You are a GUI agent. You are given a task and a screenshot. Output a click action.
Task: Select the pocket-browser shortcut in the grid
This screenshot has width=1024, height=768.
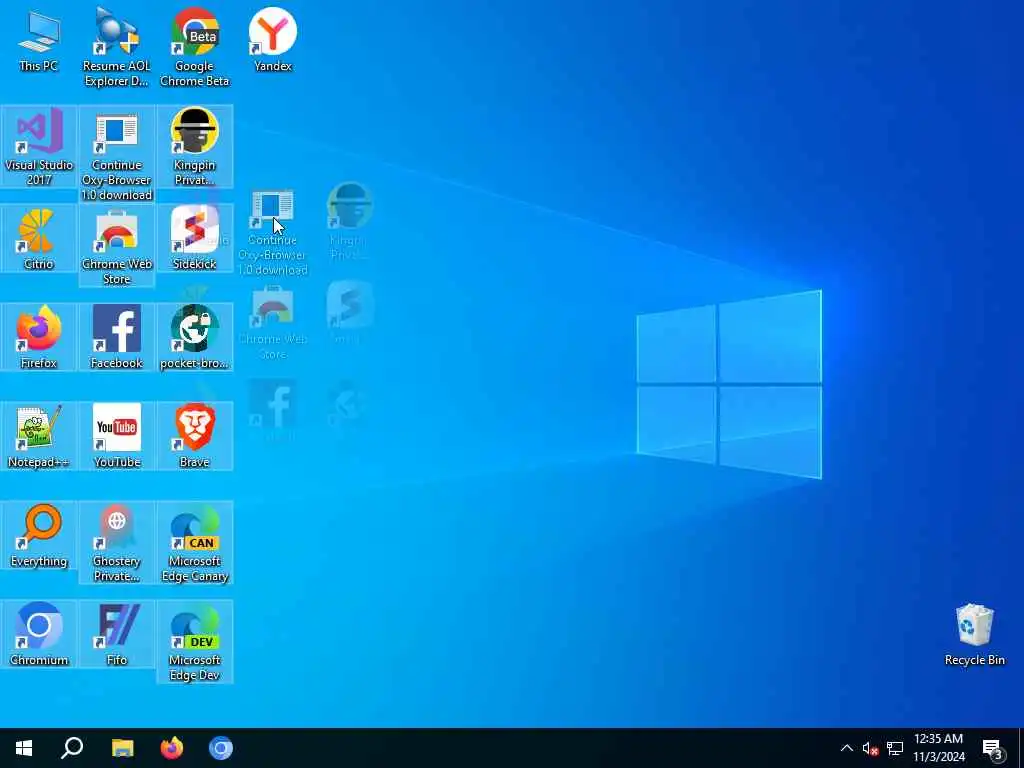195,338
